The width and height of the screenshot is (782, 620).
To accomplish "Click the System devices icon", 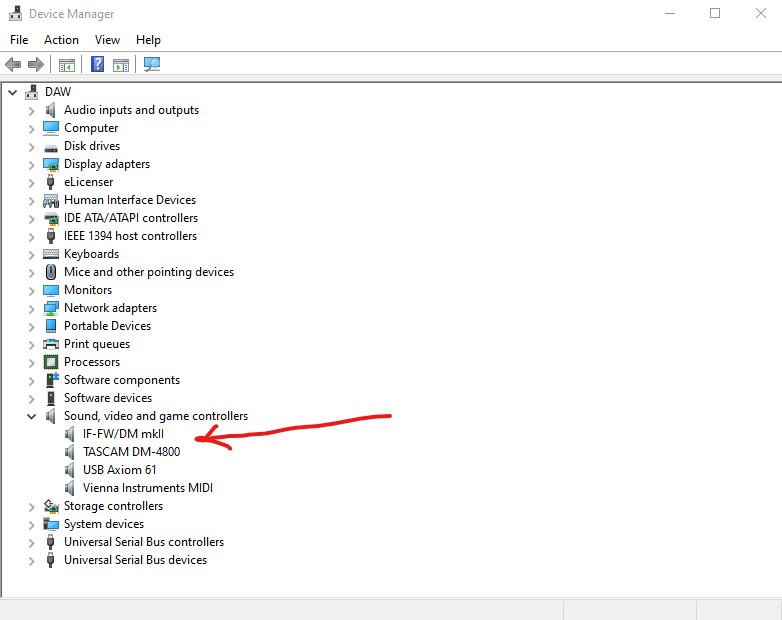I will 51,524.
